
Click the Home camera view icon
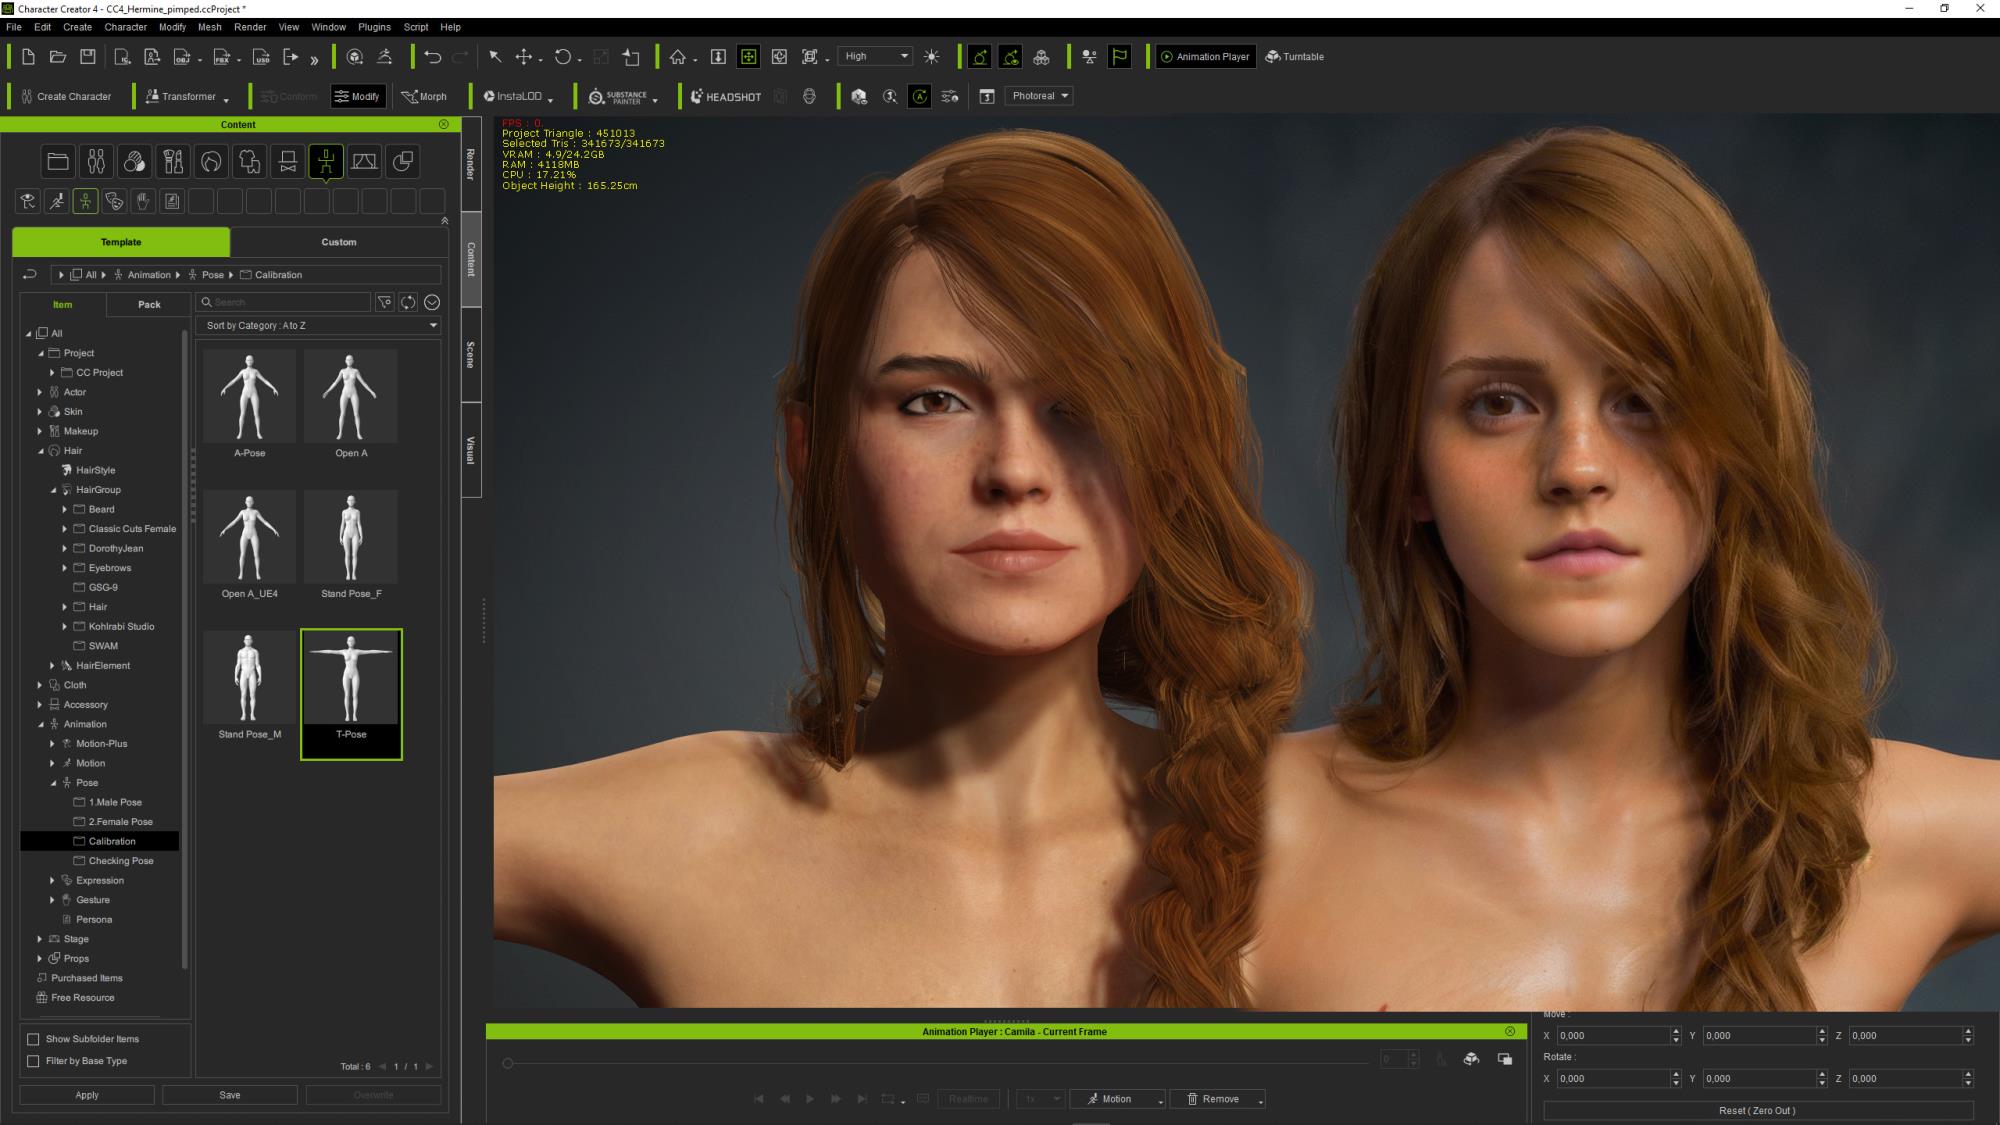coord(678,57)
